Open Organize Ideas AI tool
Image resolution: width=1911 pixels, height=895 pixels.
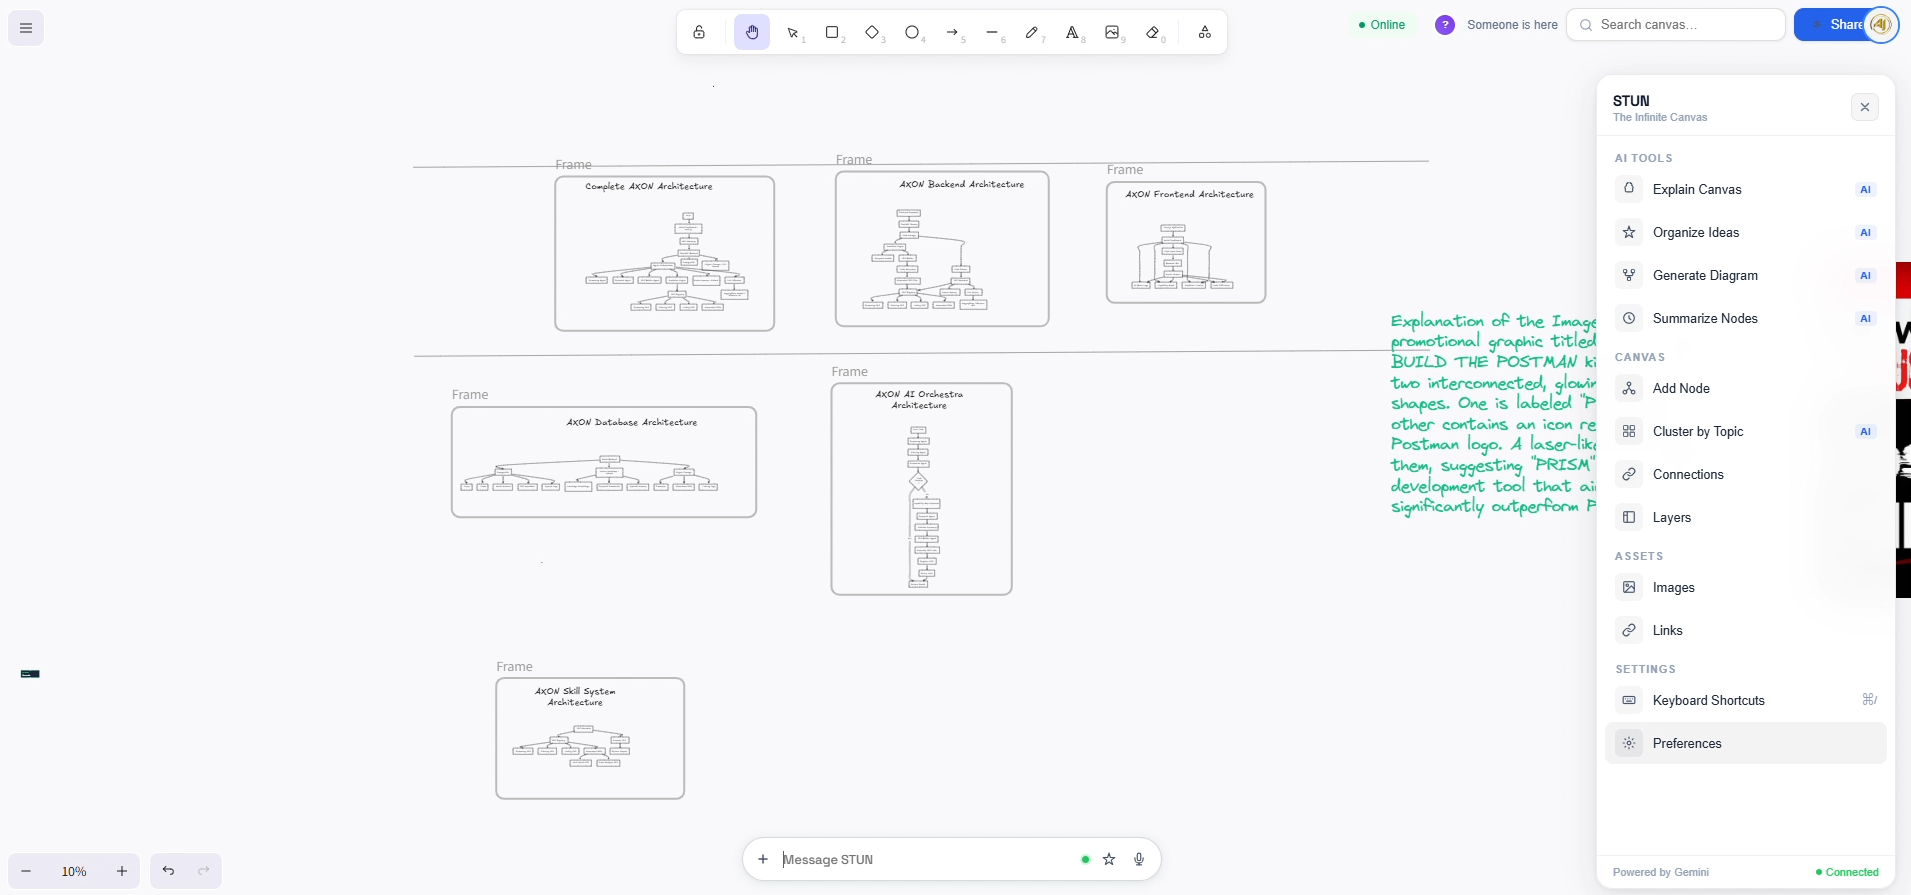click(1746, 232)
